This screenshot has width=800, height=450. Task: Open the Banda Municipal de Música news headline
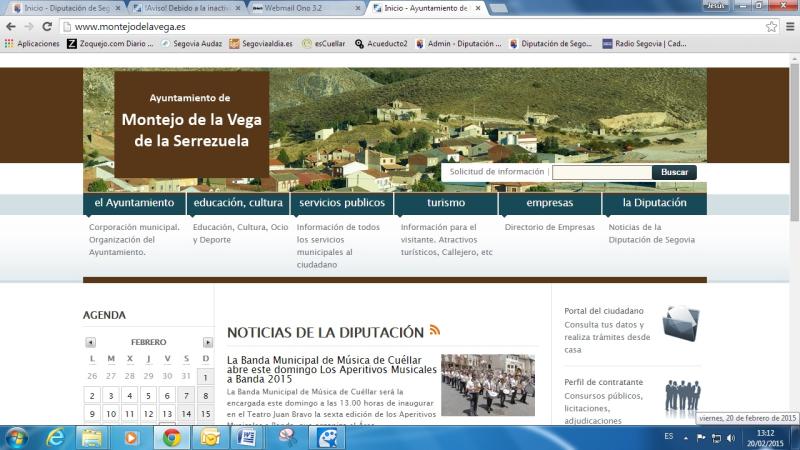pyautogui.click(x=323, y=369)
